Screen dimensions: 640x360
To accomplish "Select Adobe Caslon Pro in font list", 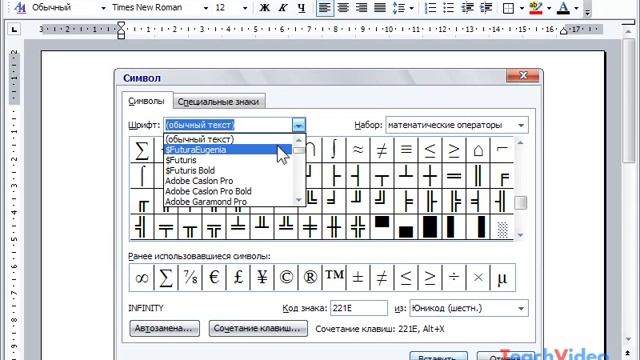I will (229, 181).
